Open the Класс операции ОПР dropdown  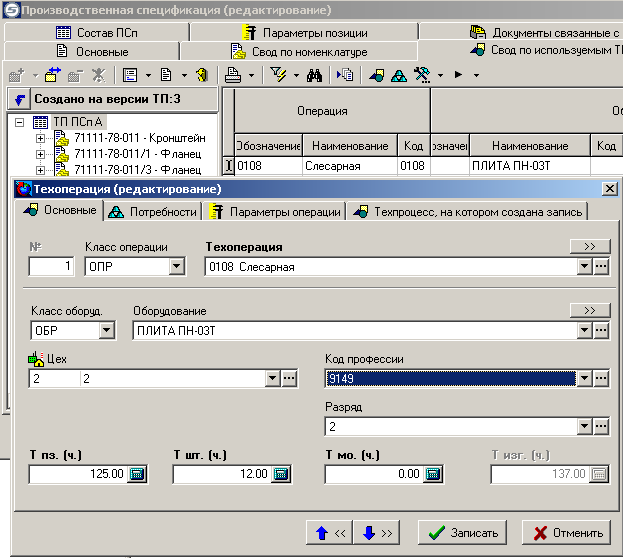pos(177,267)
